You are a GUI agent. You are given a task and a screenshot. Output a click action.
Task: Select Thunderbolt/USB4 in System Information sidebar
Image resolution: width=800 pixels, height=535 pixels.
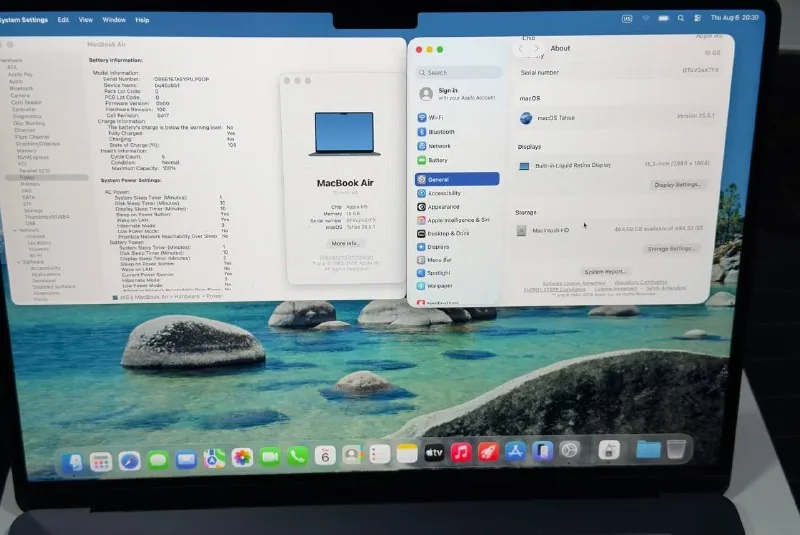(x=46, y=217)
